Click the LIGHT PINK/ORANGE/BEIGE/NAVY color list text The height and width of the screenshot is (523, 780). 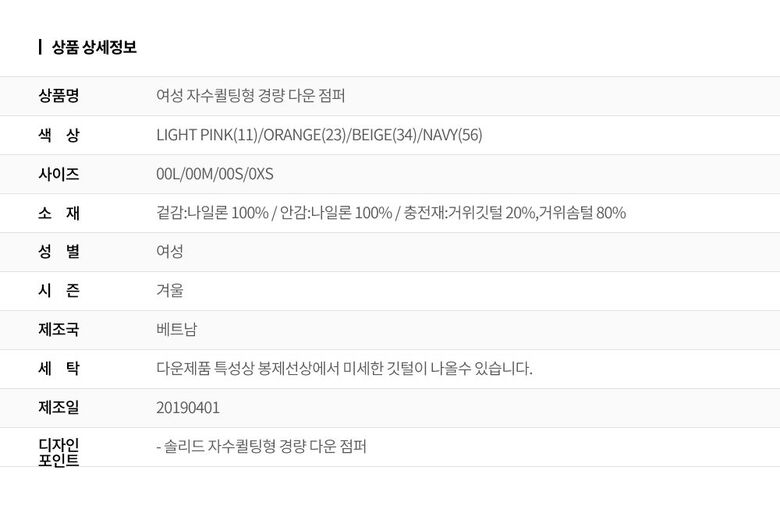click(x=319, y=135)
